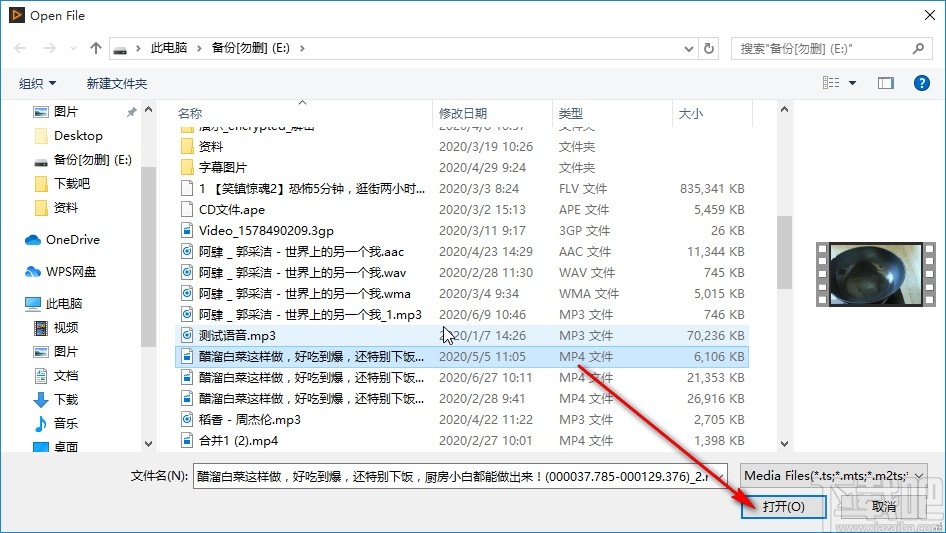Open 下载 under 此电脑
946x533 pixels.
66,400
